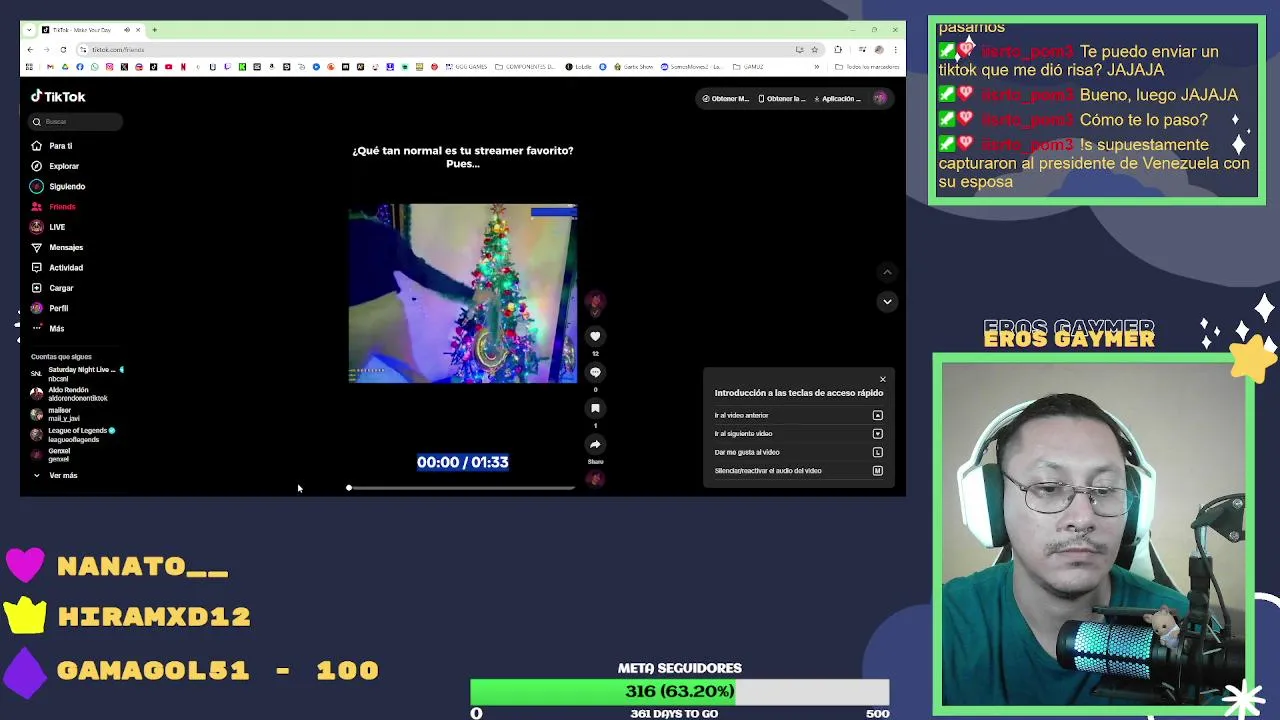Open the Google Drive bookmark
The image size is (1280, 720).
[x=65, y=67]
